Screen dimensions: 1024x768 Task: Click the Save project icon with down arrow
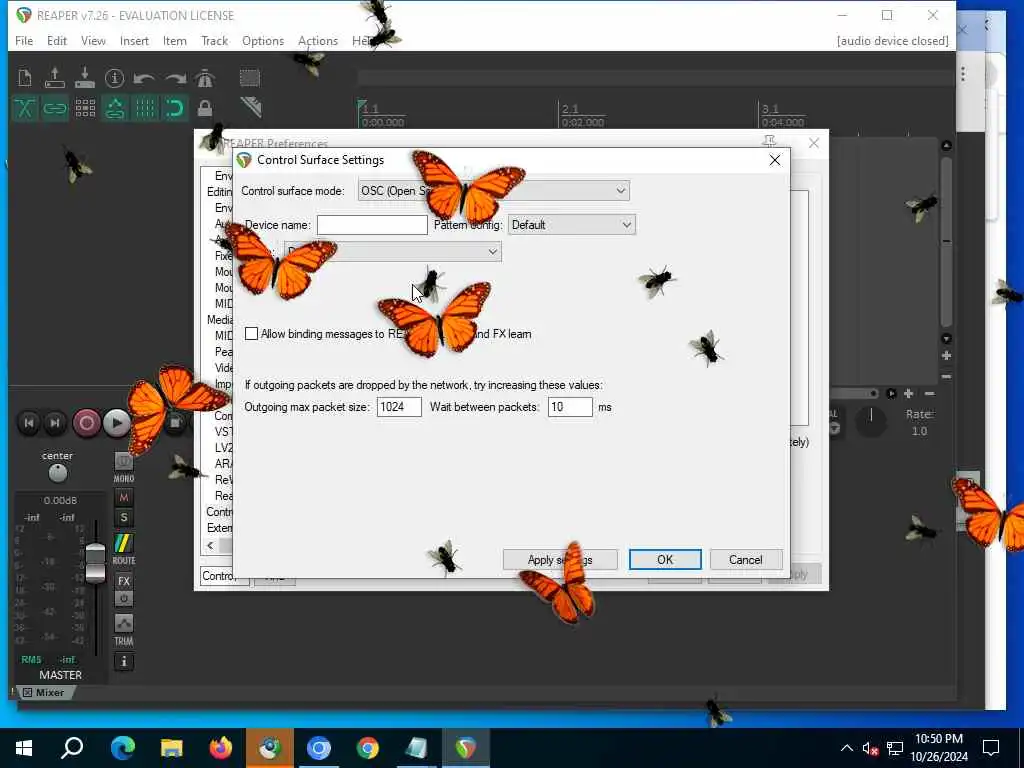coord(85,78)
